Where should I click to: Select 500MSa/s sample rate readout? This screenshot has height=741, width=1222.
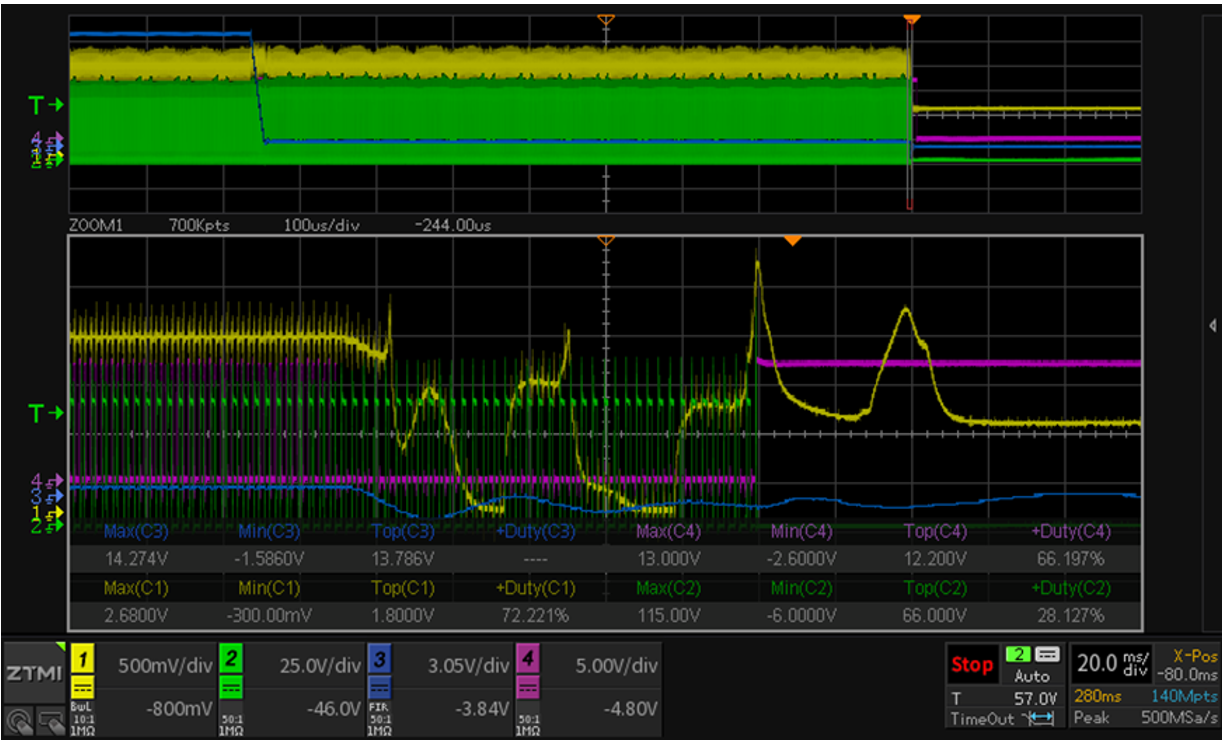(x=1179, y=719)
